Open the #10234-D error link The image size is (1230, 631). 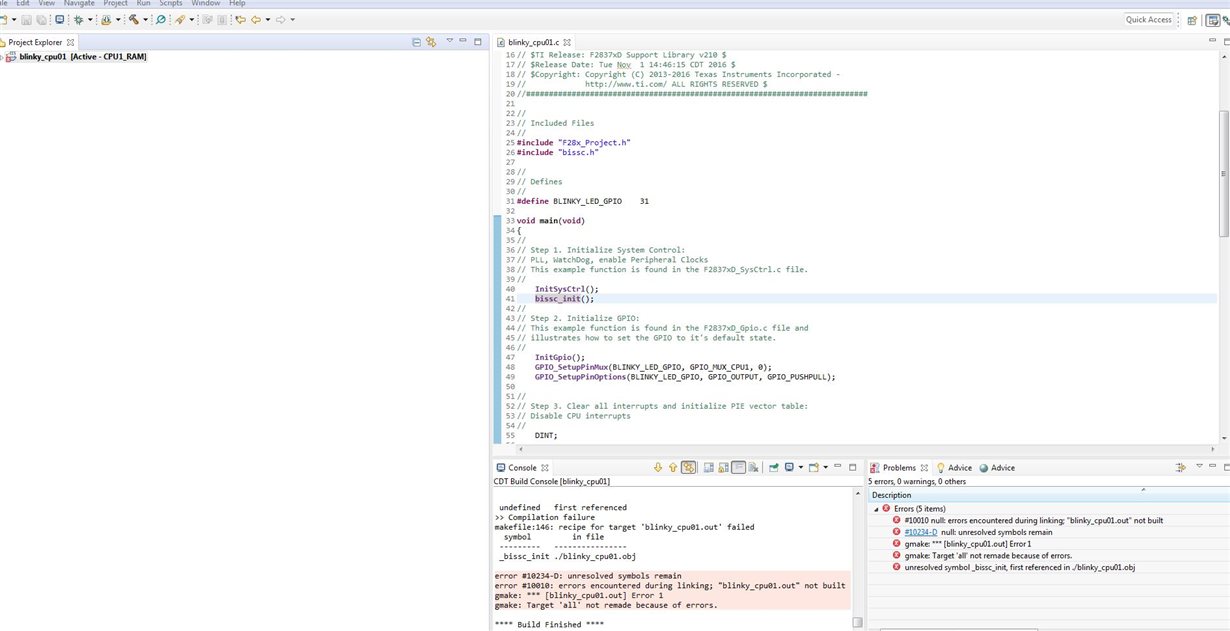coord(920,532)
